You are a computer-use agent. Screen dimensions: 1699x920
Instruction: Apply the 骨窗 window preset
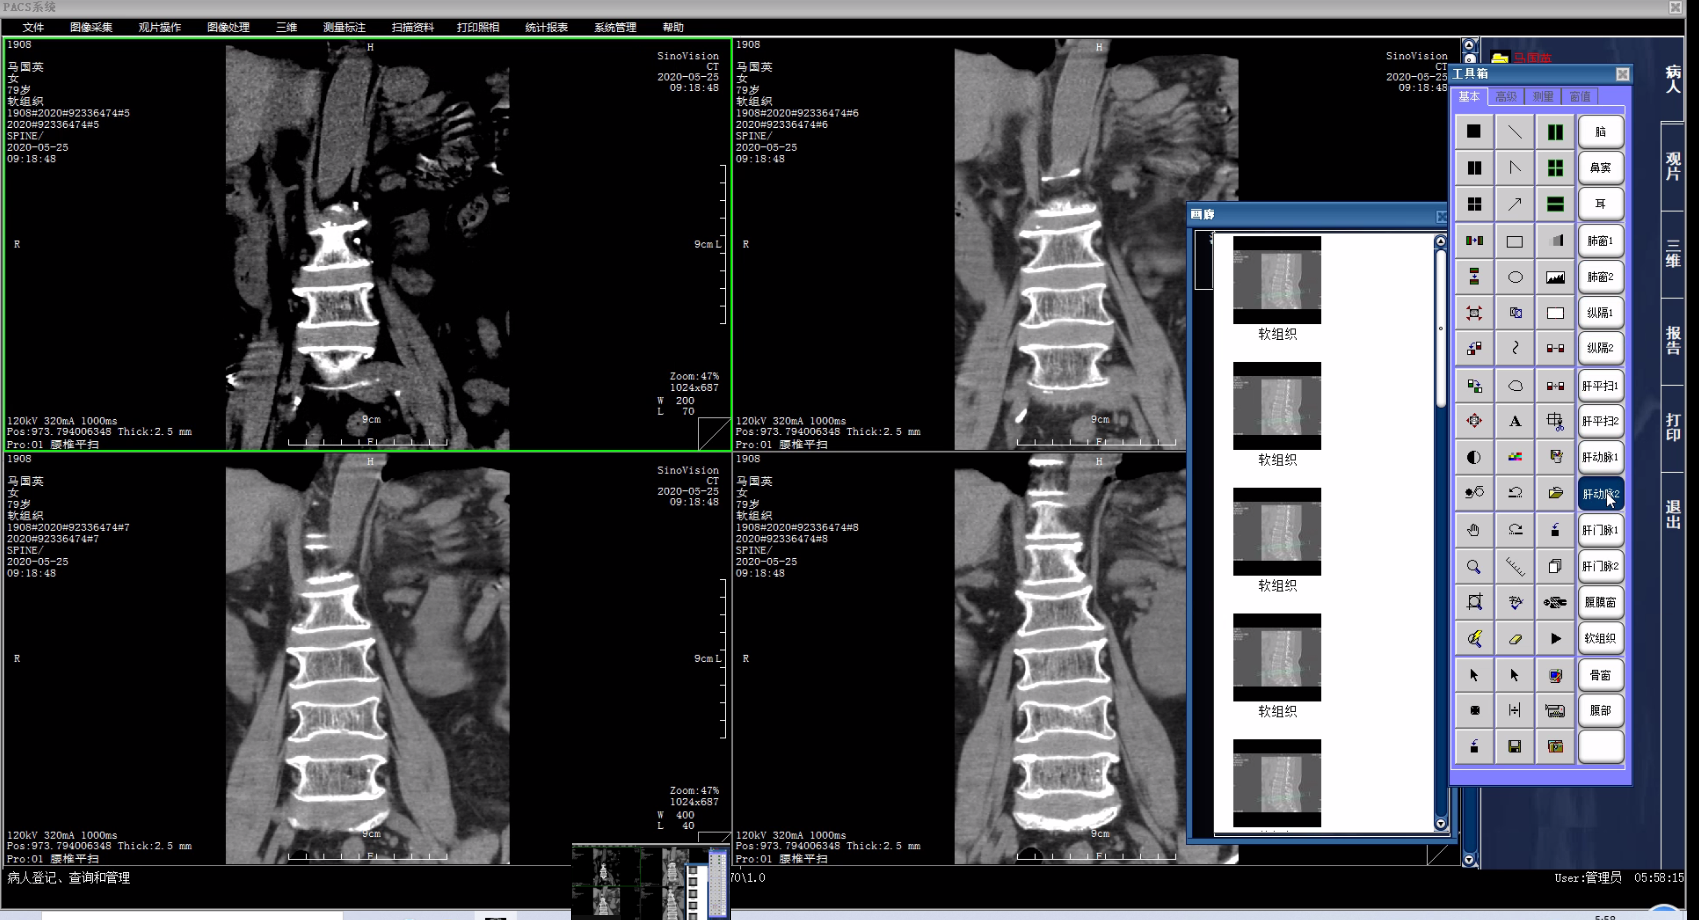1600,675
